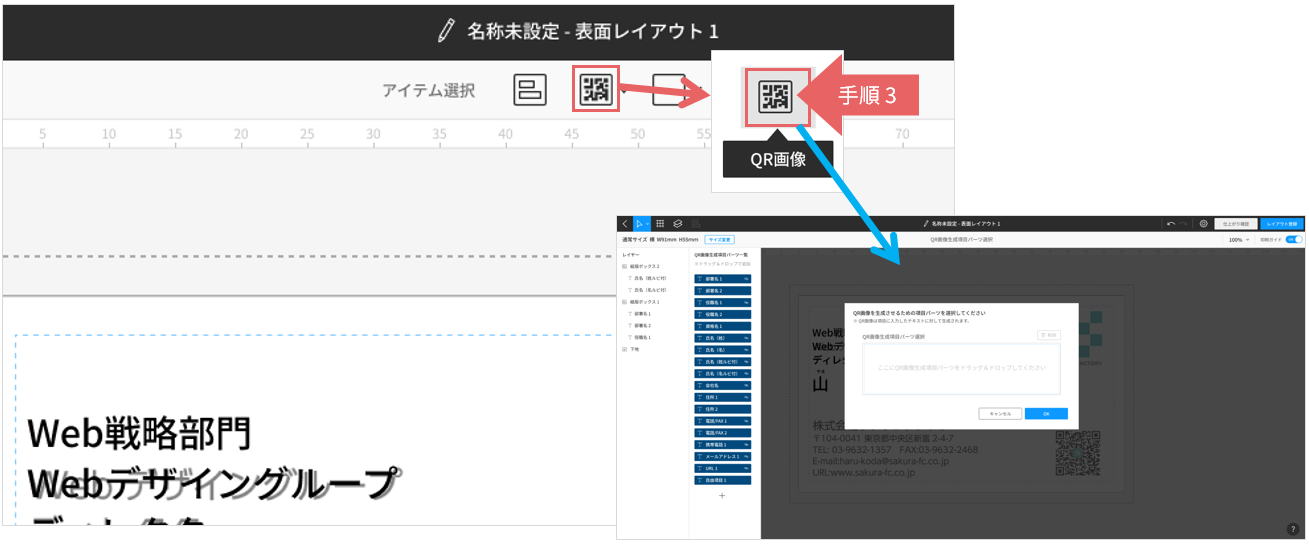Select 携帯電話１ part chip
Screen dimensions: 1309x545
click(722, 444)
